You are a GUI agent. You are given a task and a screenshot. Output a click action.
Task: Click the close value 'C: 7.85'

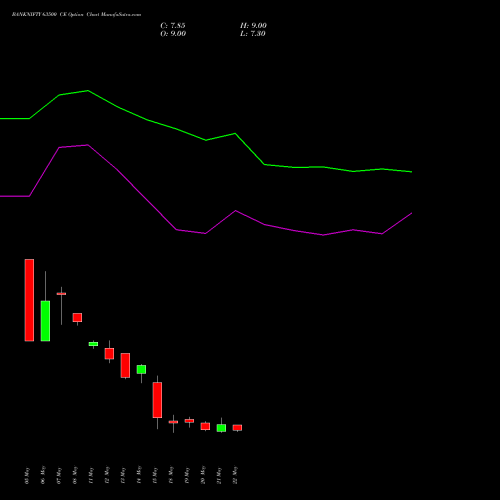[173, 26]
